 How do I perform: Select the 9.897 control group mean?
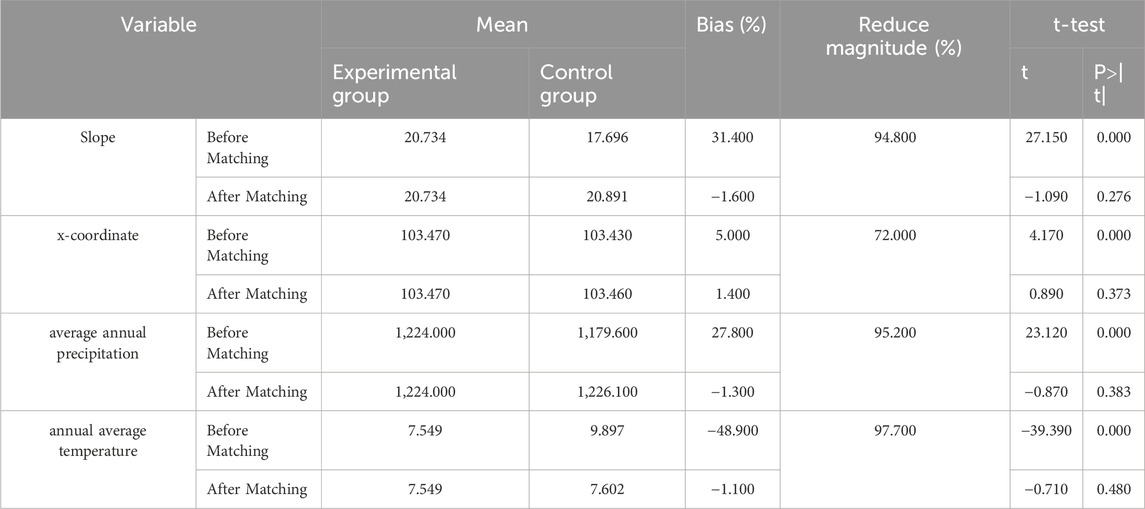coord(607,430)
